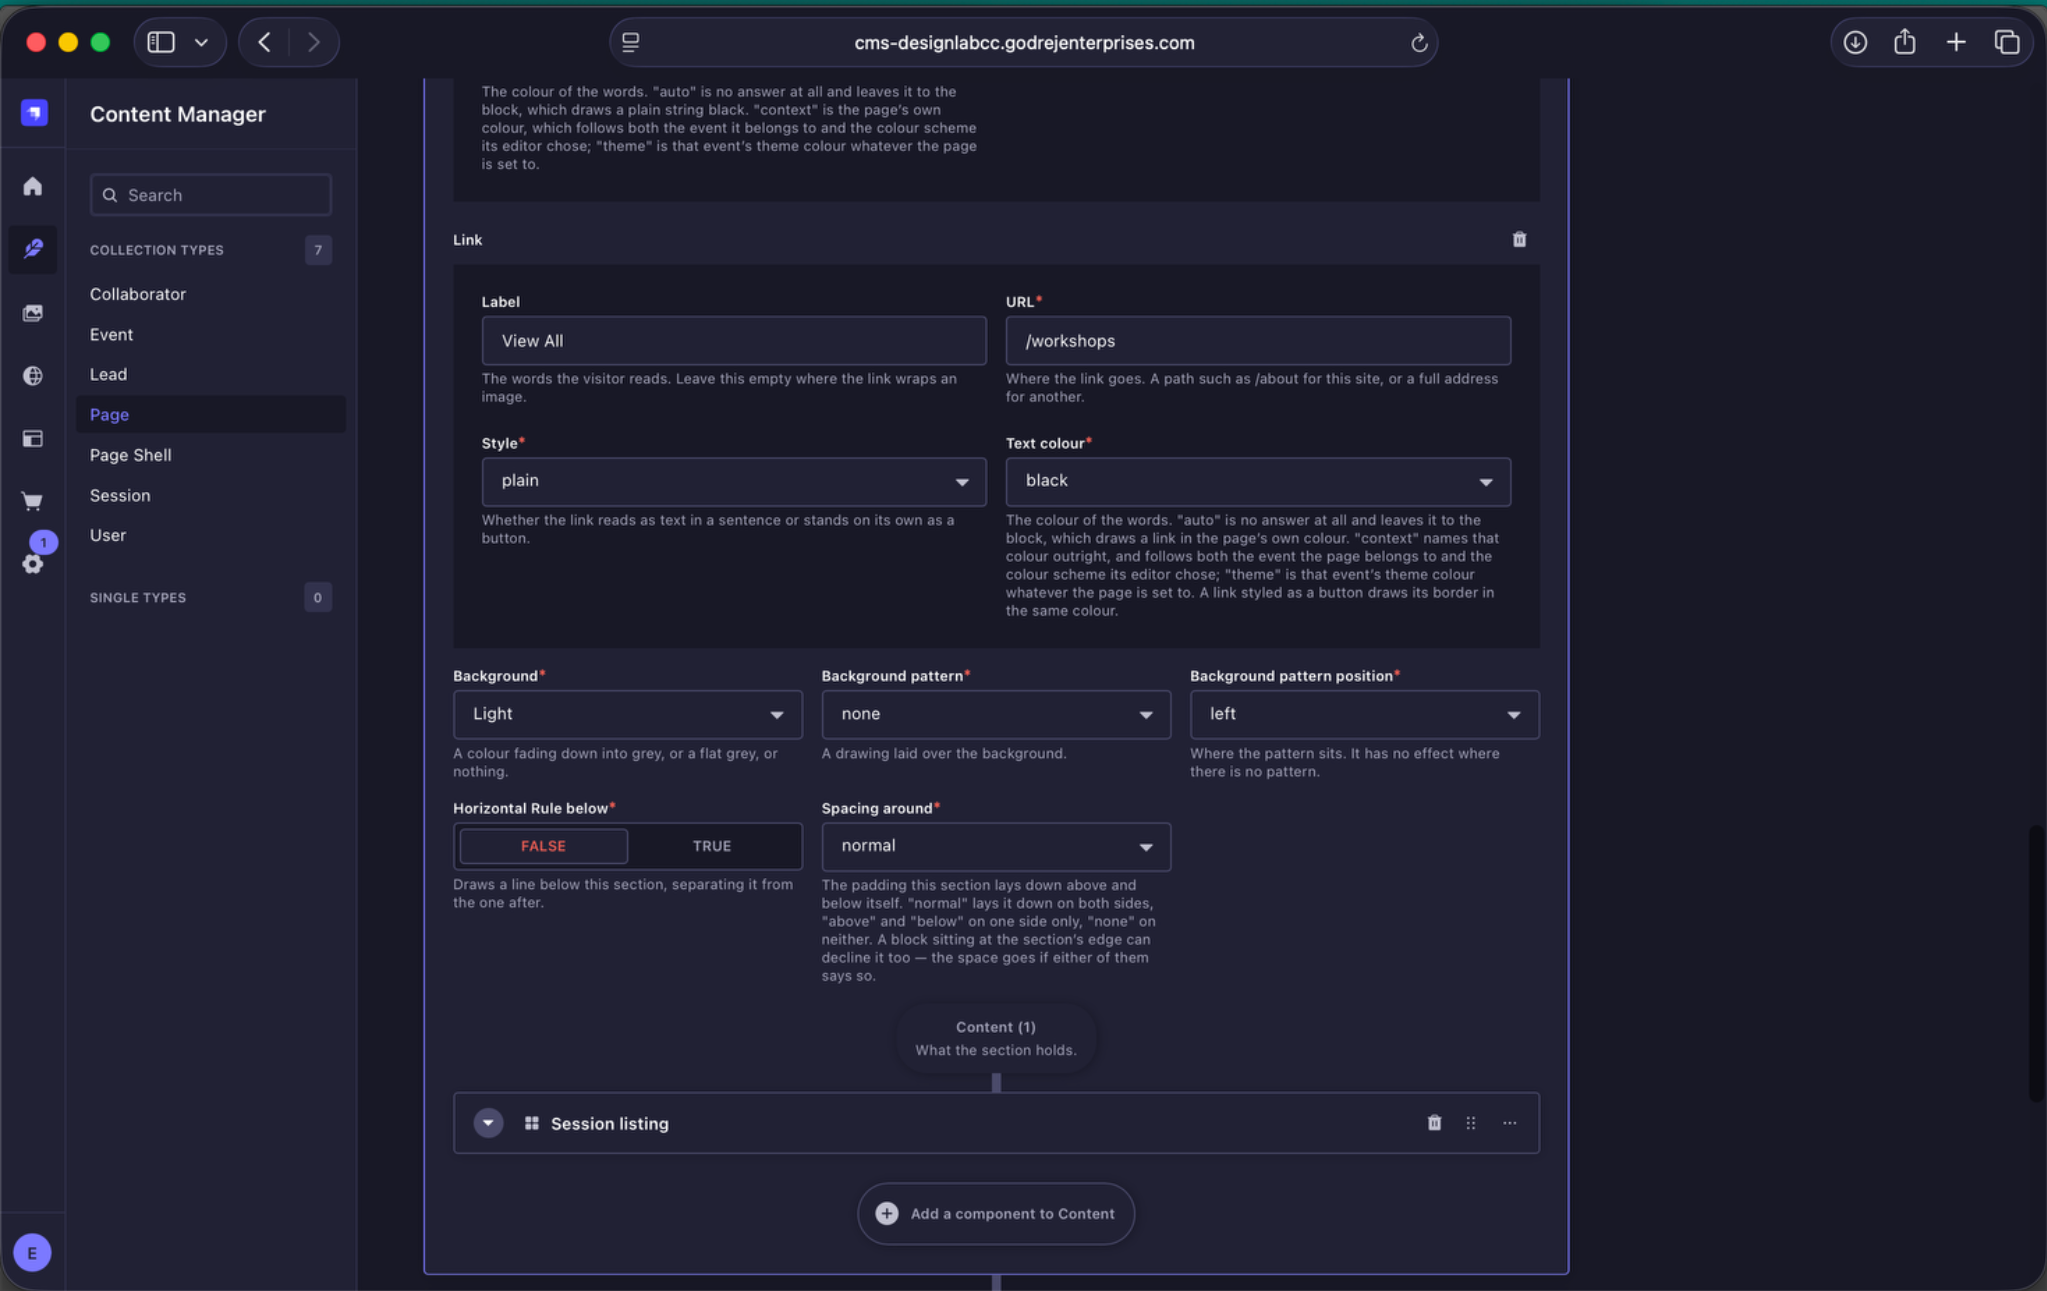Open the Strapi home icon in sidebar

(33, 186)
